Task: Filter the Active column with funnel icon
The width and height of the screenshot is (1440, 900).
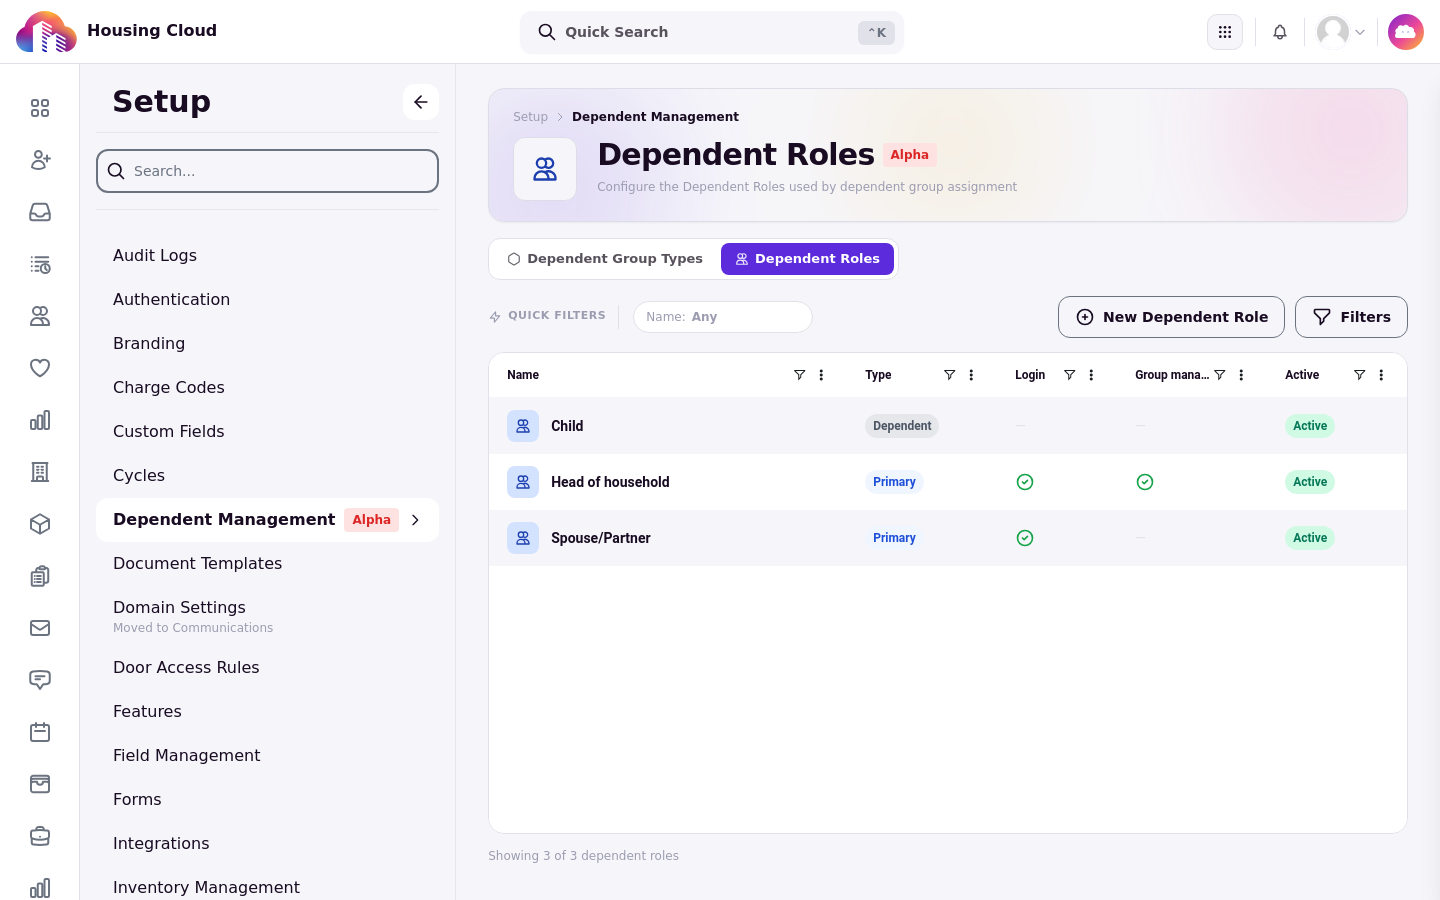Action: pyautogui.click(x=1359, y=375)
